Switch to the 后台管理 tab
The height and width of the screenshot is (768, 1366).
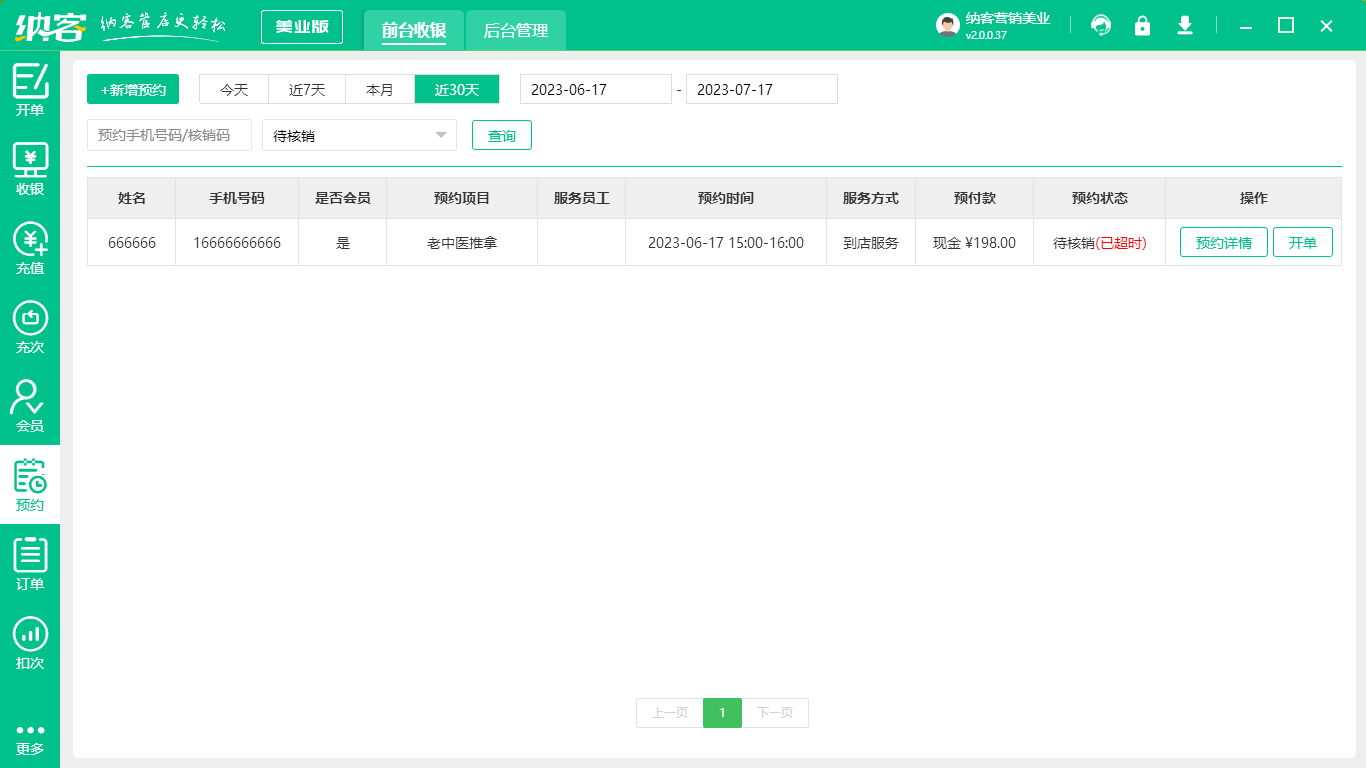tap(518, 31)
